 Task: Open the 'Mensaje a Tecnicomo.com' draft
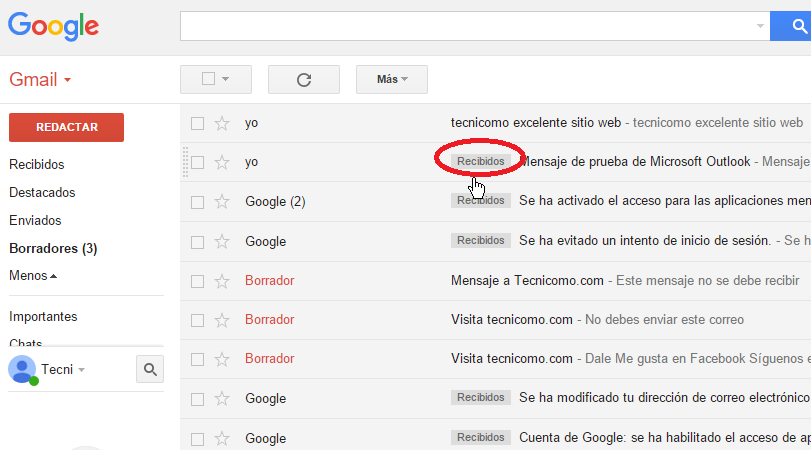[x=527, y=281]
